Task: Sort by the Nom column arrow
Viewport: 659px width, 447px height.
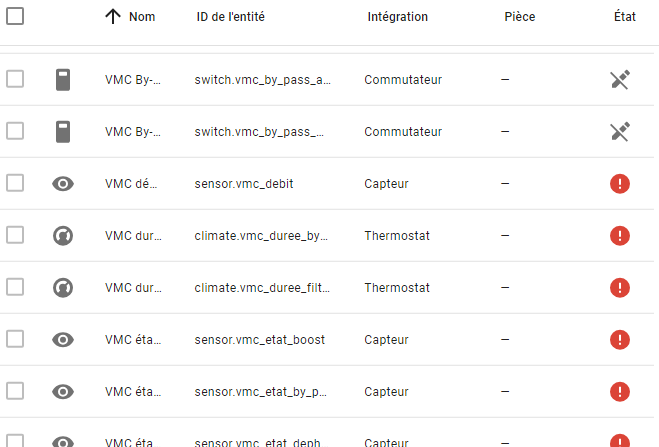Action: coord(113,17)
